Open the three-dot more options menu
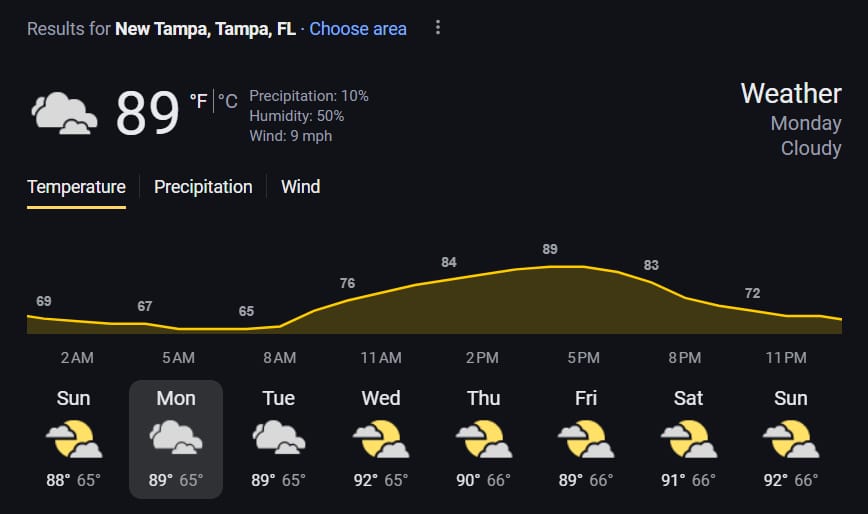The image size is (868, 514). coord(438,28)
